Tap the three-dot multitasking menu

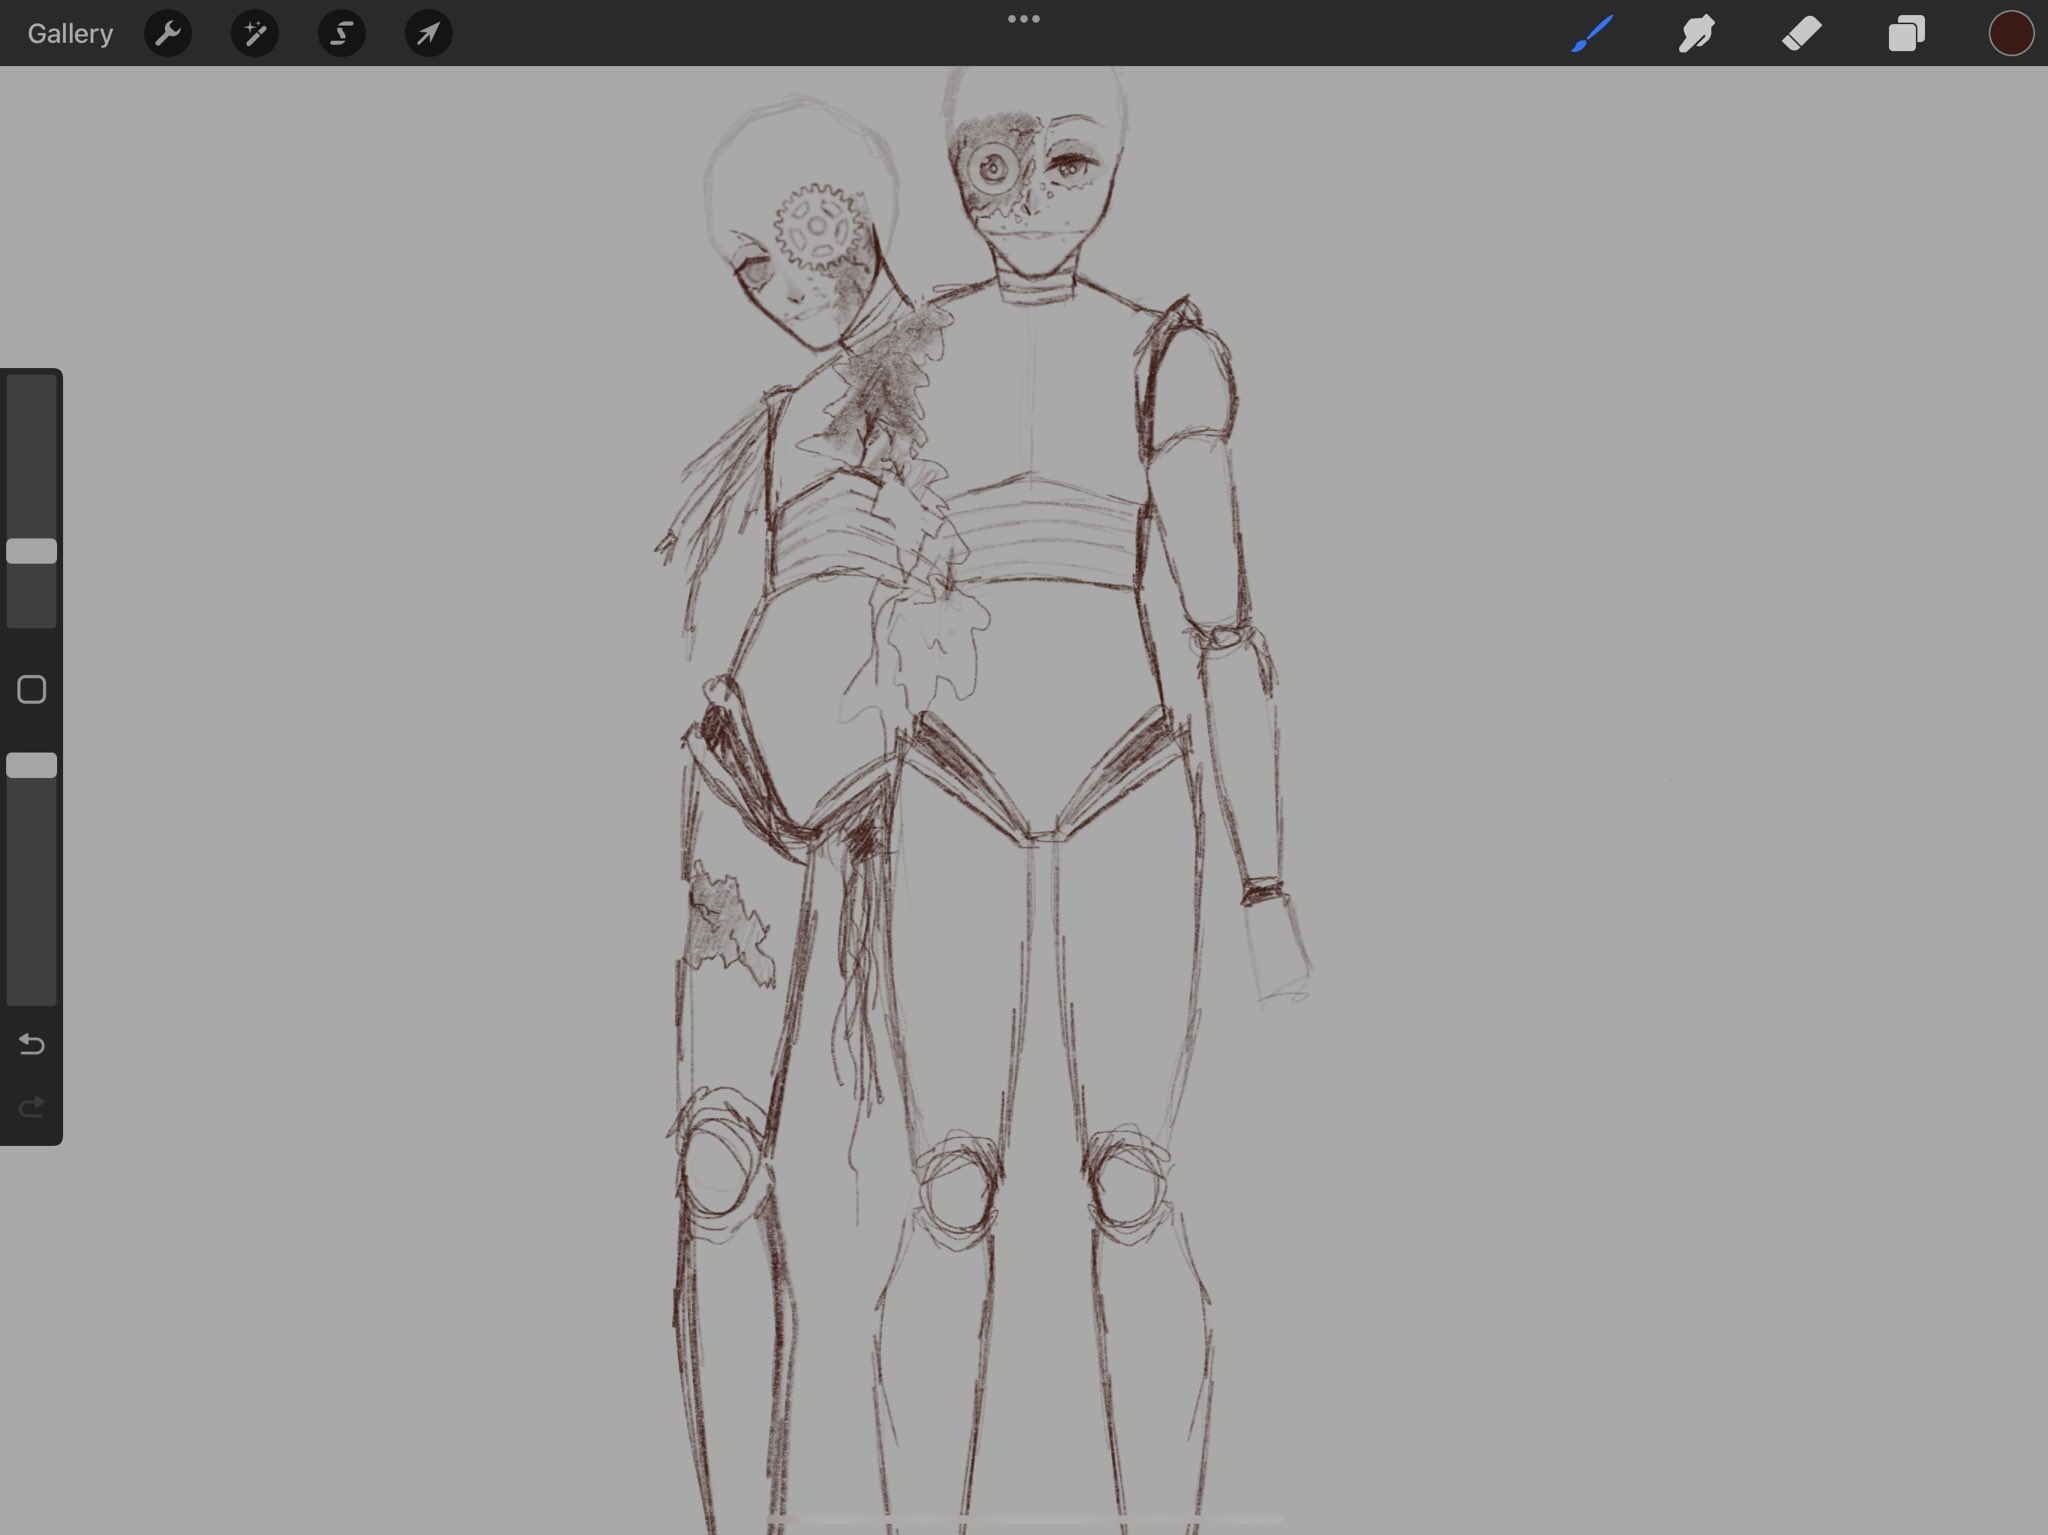pos(1023,19)
